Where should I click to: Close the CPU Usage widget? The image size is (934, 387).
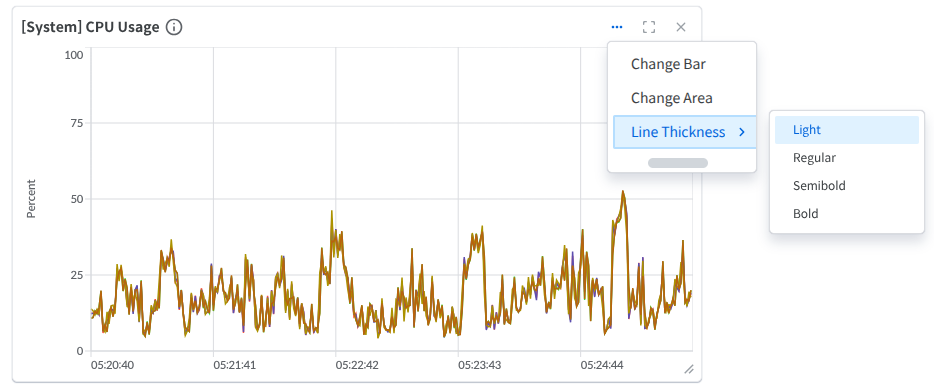[x=681, y=27]
